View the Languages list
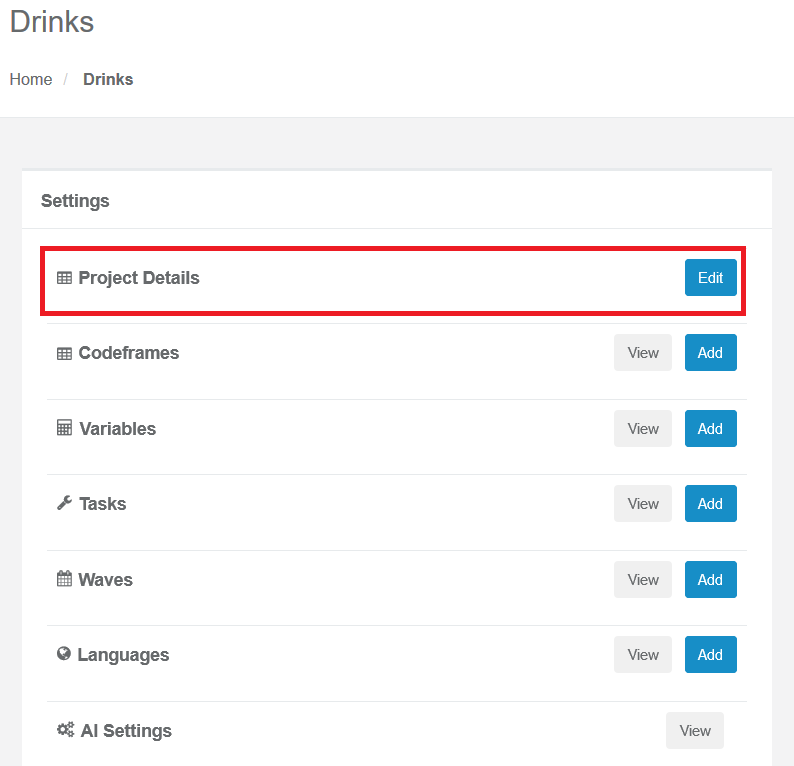Viewport: 794px width, 766px height. [x=643, y=654]
